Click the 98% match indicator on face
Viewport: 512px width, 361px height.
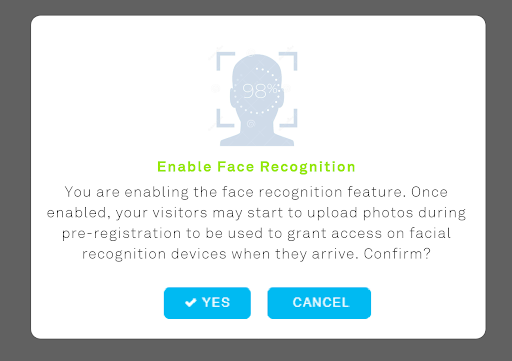[x=260, y=91]
